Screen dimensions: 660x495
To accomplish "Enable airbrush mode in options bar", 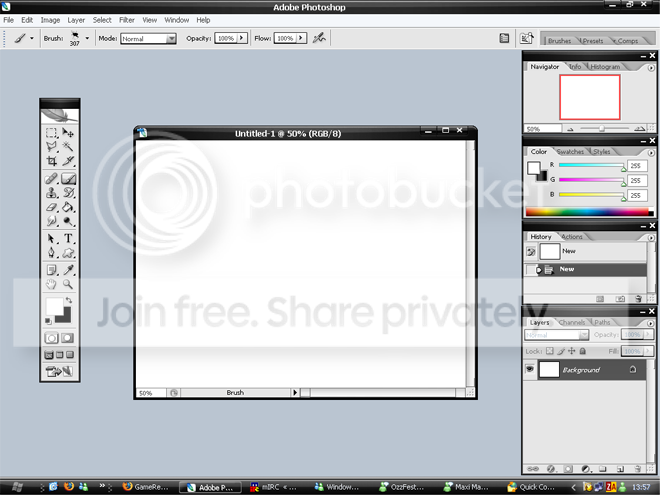I will [319, 38].
